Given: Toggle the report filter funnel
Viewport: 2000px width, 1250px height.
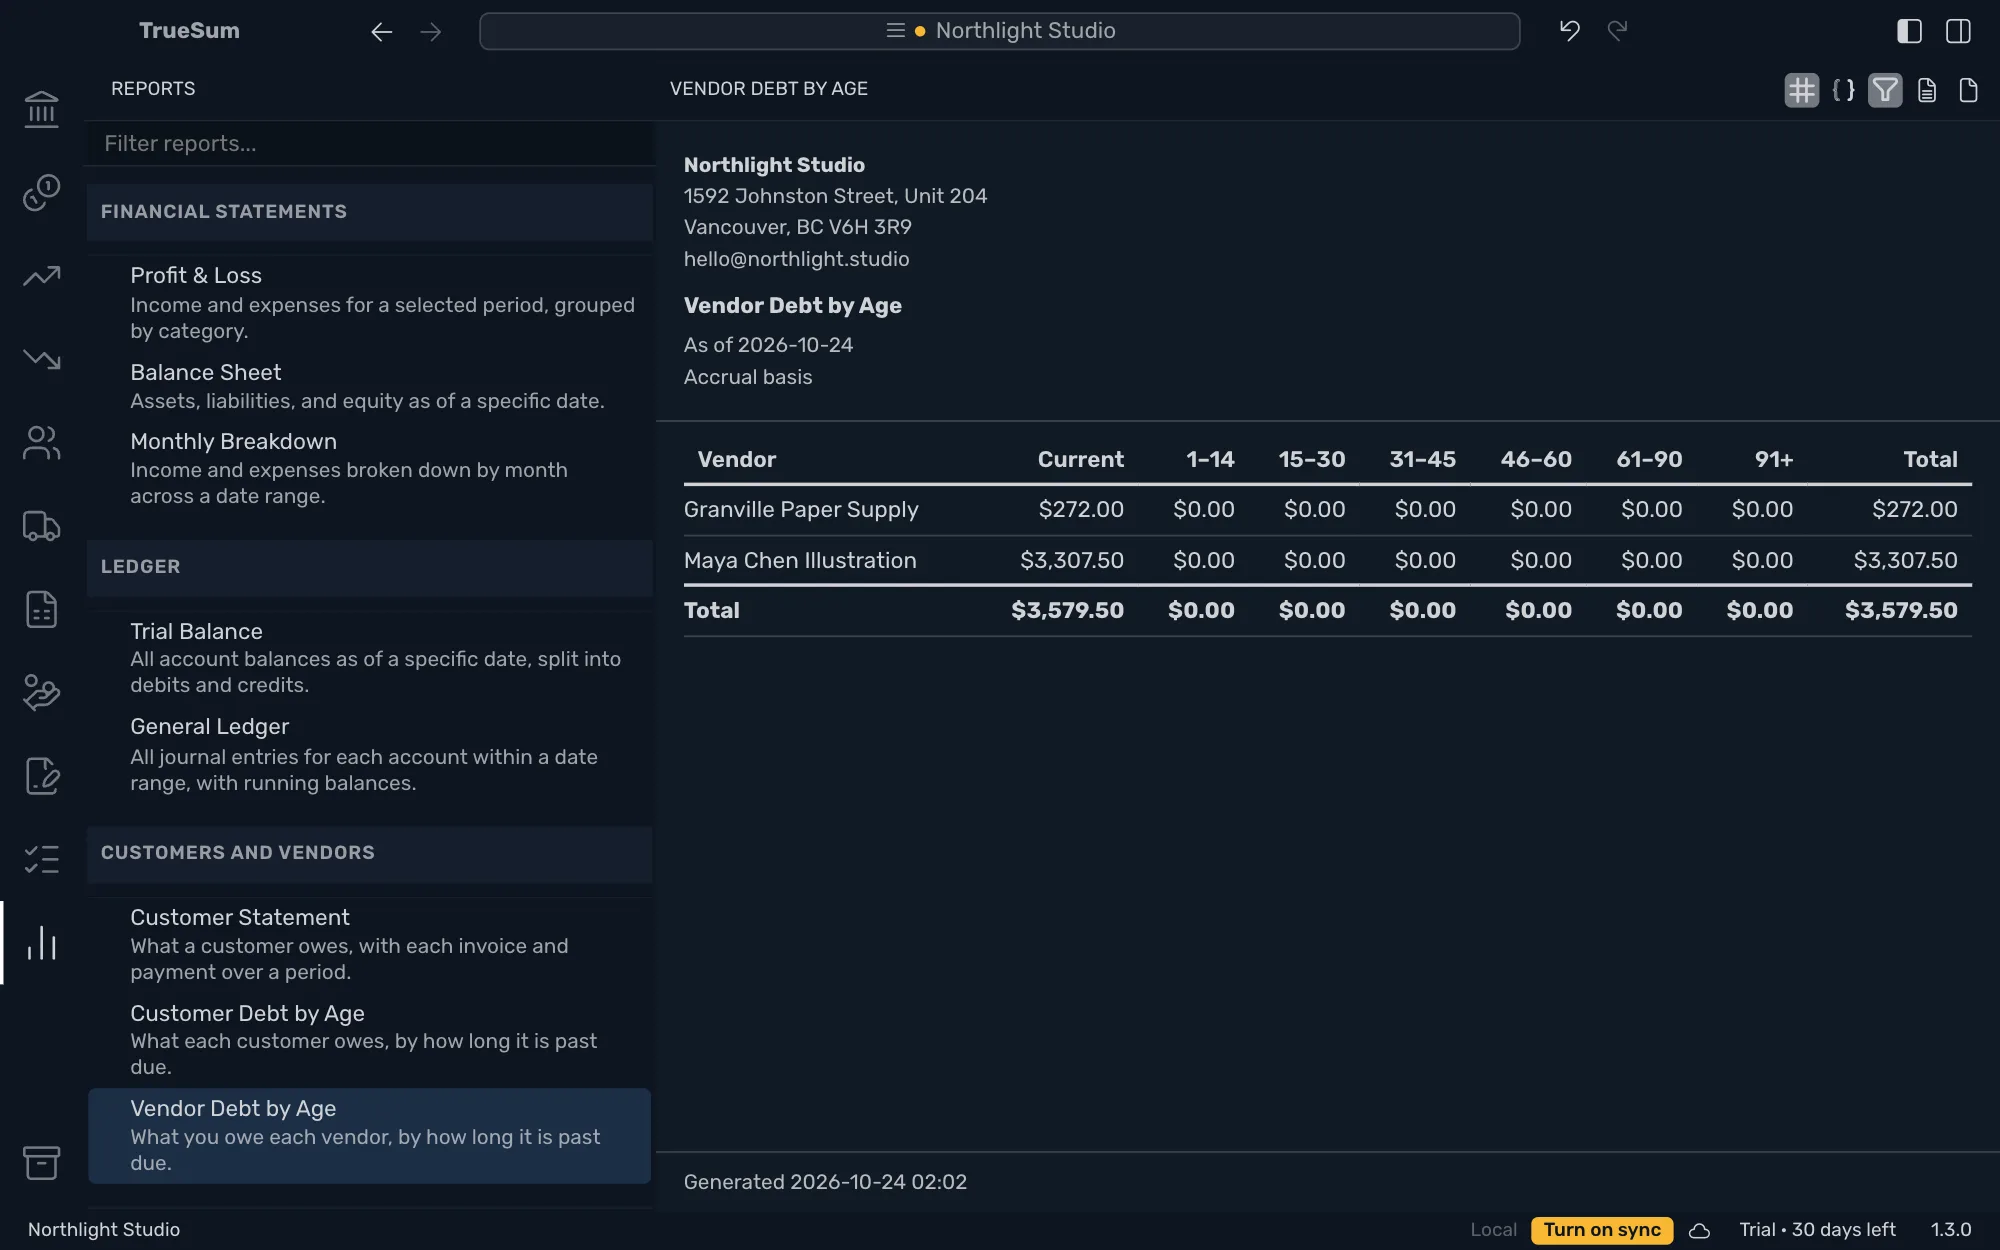Looking at the screenshot, I should 1885,90.
